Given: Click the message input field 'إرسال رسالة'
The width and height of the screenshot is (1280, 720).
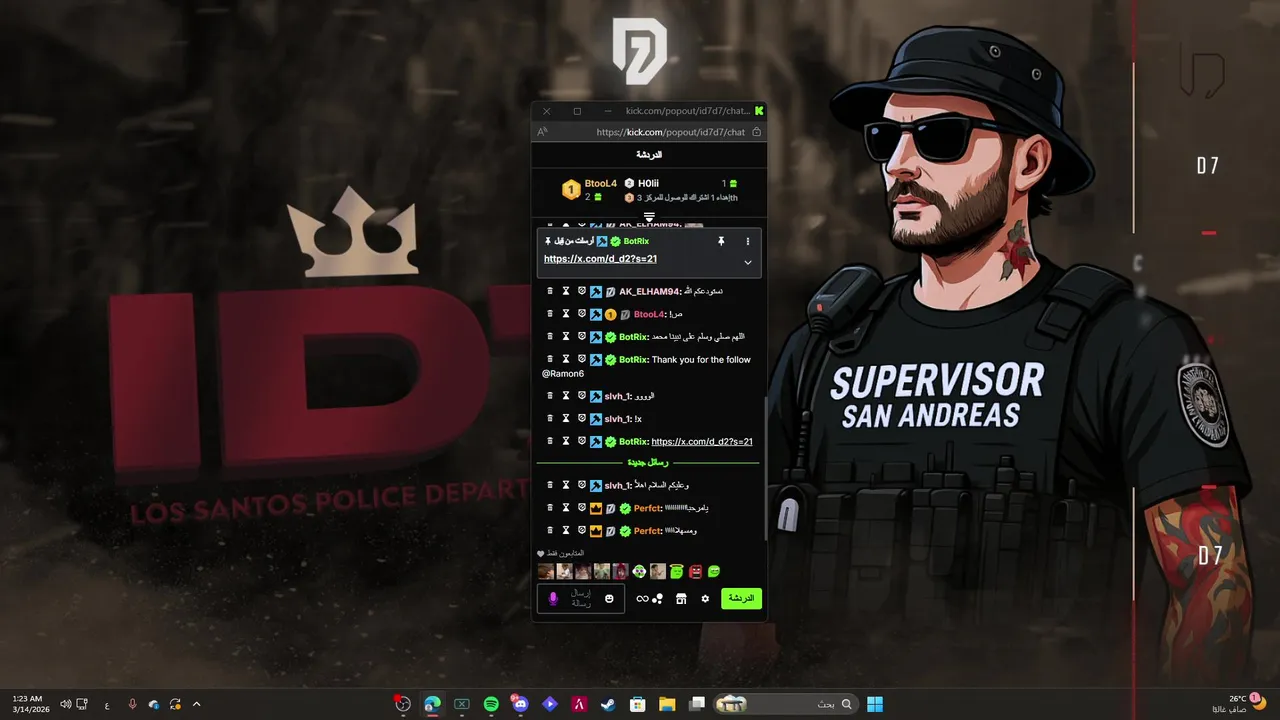Looking at the screenshot, I should (581, 598).
